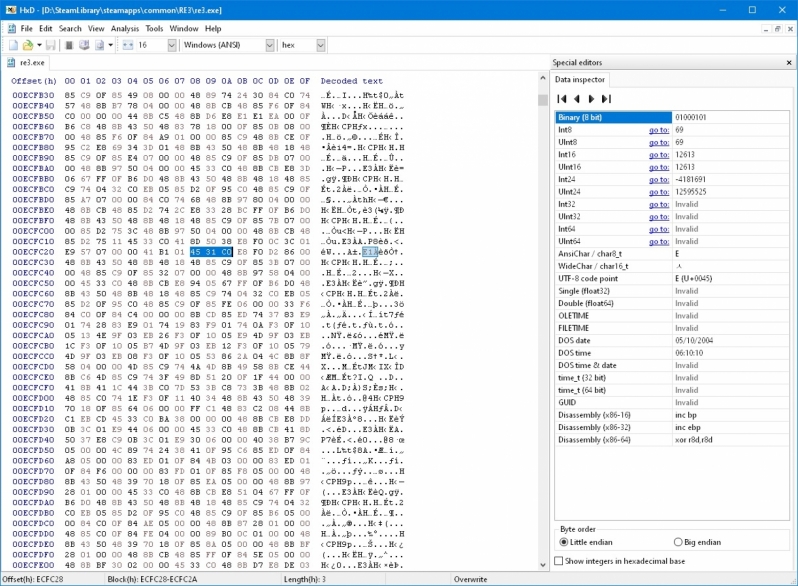
Task: Select the re3.exe document tab
Action: click(26, 63)
